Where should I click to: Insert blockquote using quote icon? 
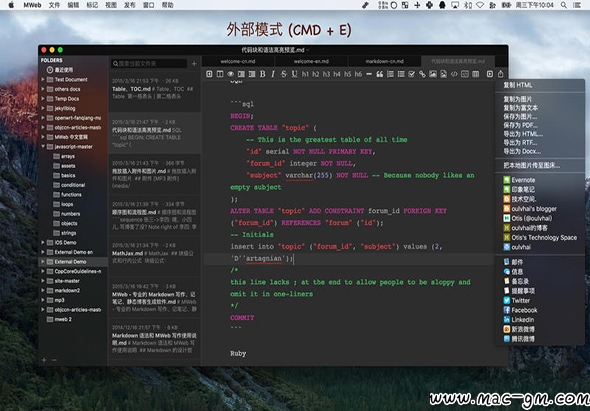[380, 74]
